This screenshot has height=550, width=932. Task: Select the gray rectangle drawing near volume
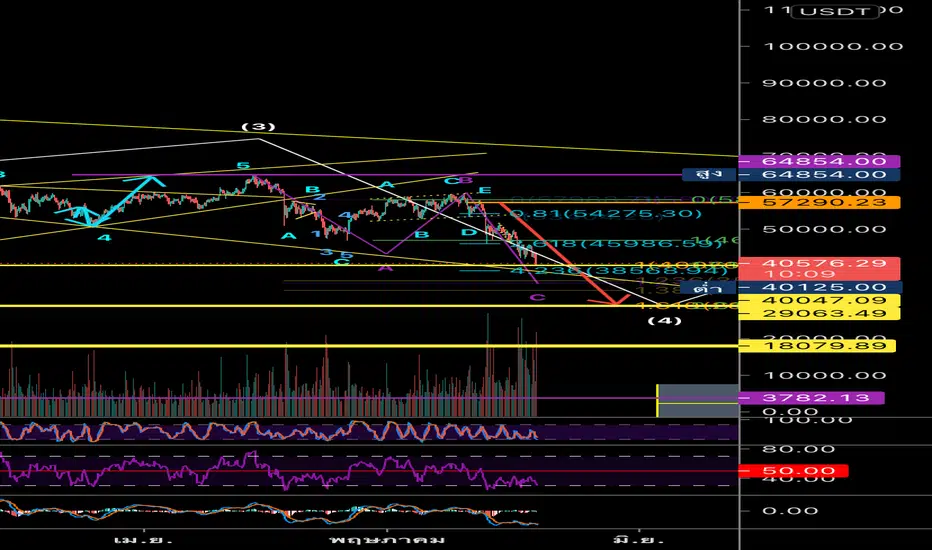pos(698,400)
